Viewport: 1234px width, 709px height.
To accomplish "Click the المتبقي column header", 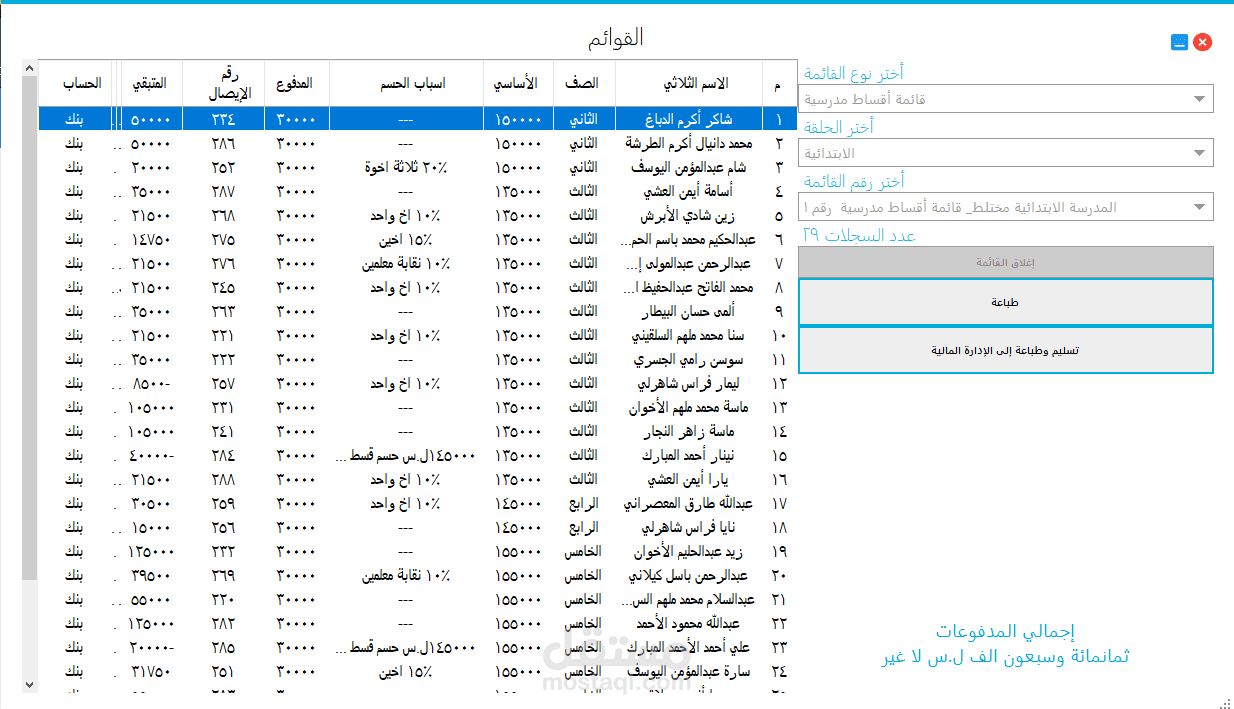I will tap(151, 83).
